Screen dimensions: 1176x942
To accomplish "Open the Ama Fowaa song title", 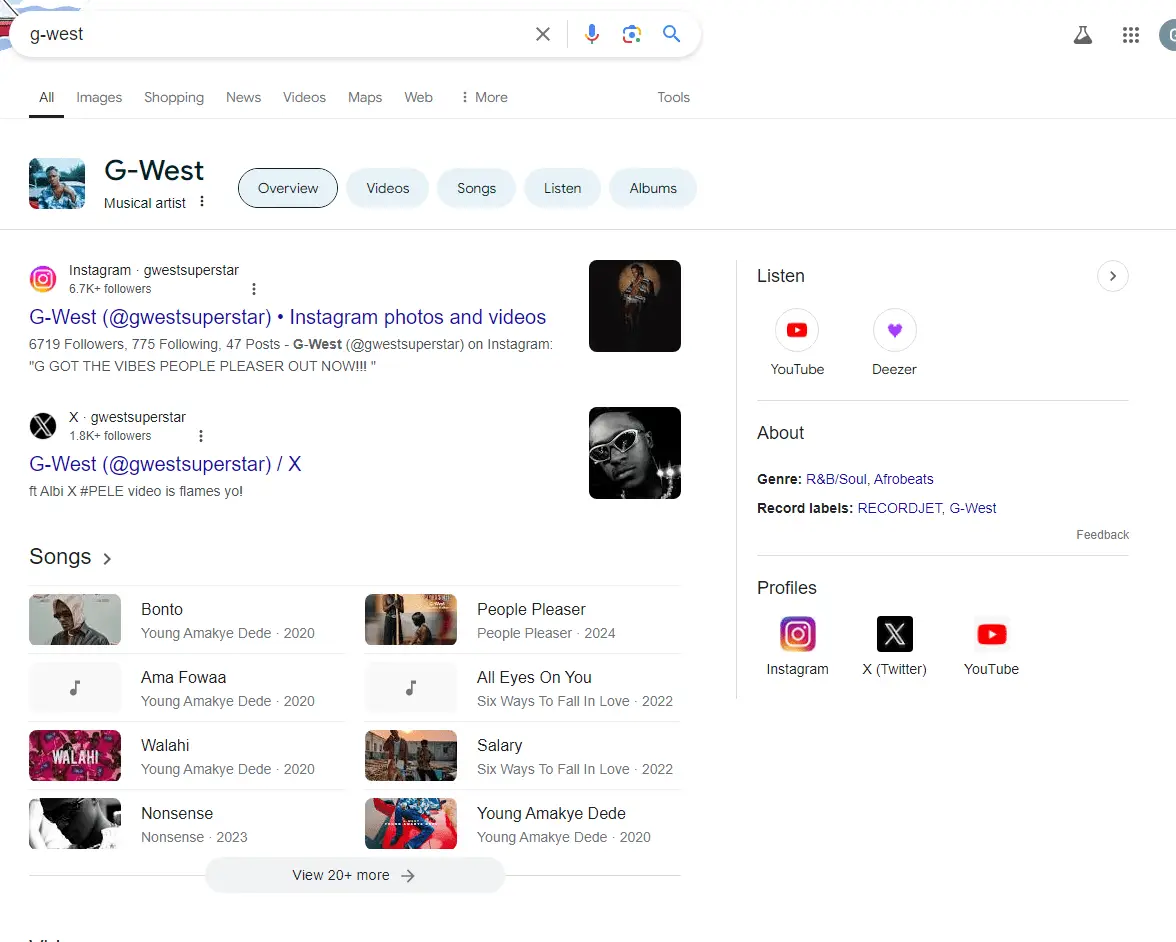I will [184, 678].
